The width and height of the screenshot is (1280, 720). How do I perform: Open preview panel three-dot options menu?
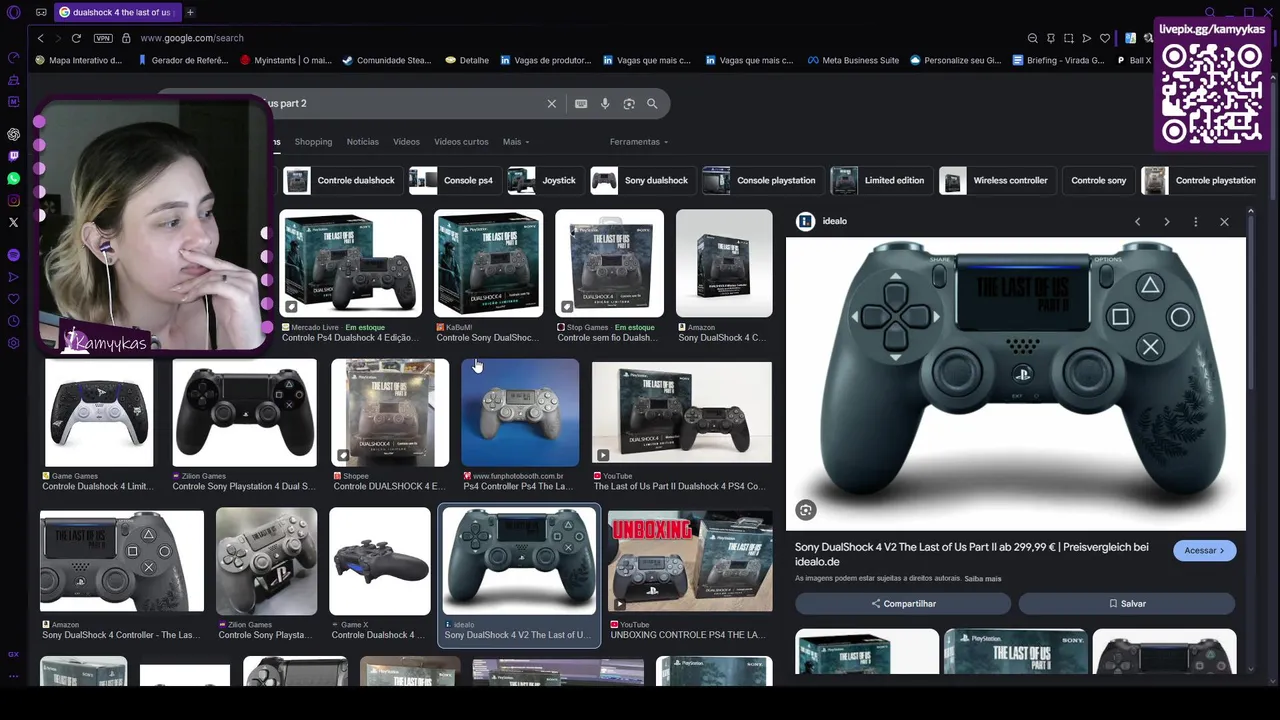point(1195,221)
